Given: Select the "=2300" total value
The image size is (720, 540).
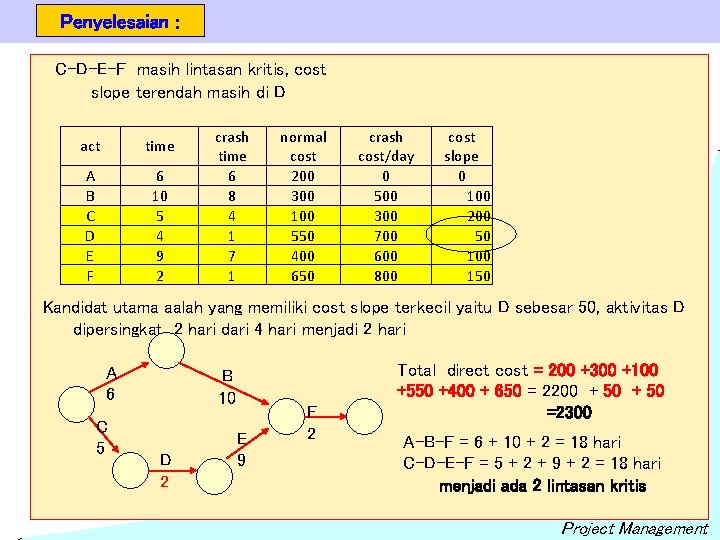Looking at the screenshot, I should (569, 412).
